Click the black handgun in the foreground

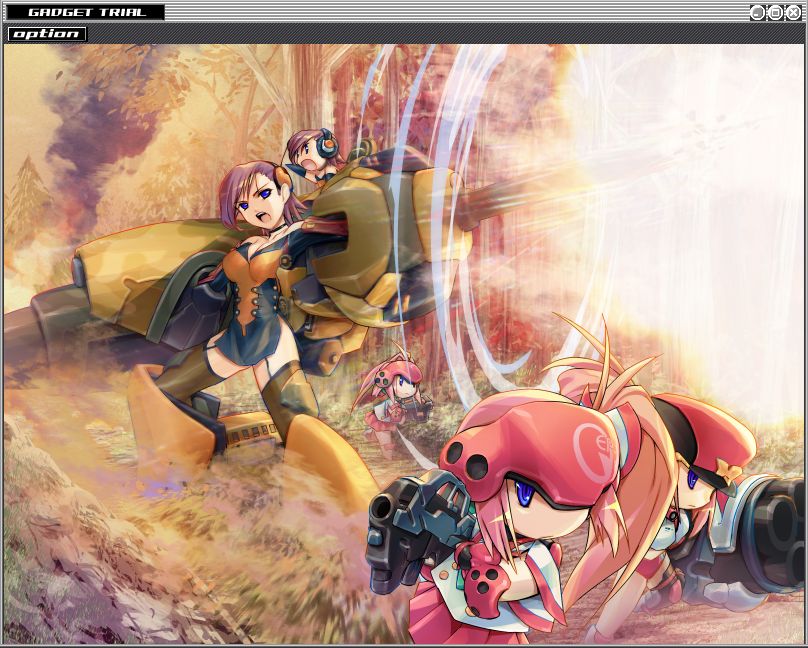click(x=417, y=531)
